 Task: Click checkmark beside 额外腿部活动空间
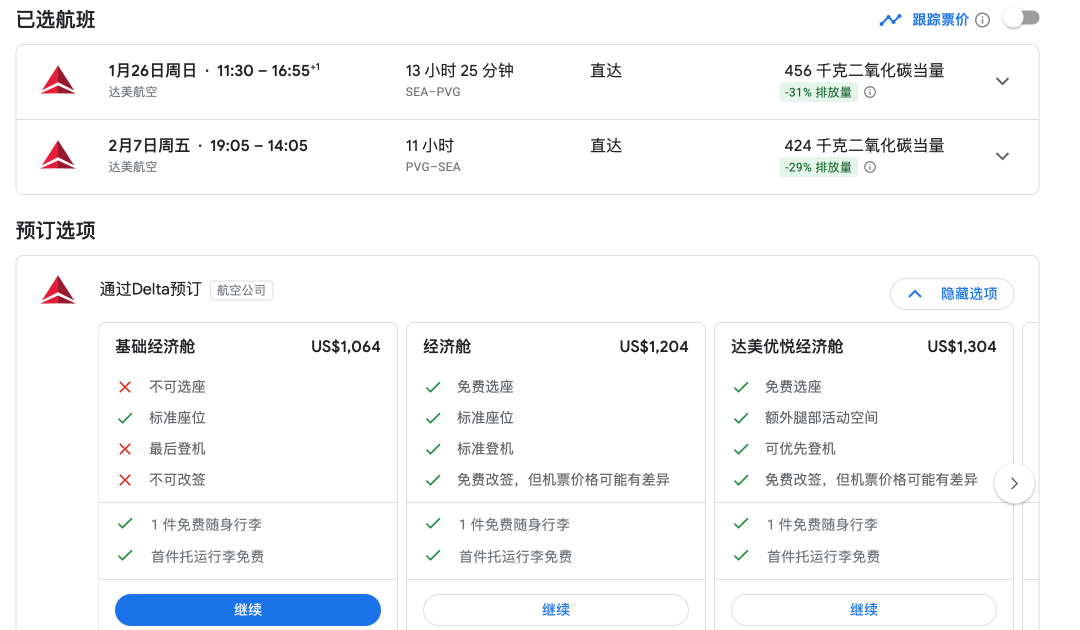point(740,419)
